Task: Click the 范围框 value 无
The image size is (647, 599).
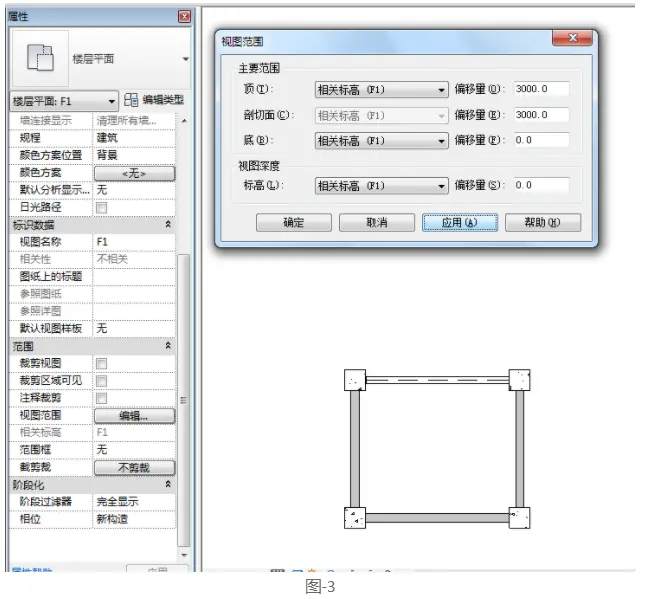Action: click(134, 450)
